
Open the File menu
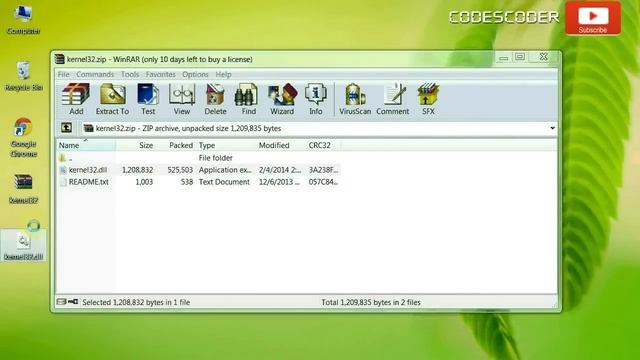64,74
